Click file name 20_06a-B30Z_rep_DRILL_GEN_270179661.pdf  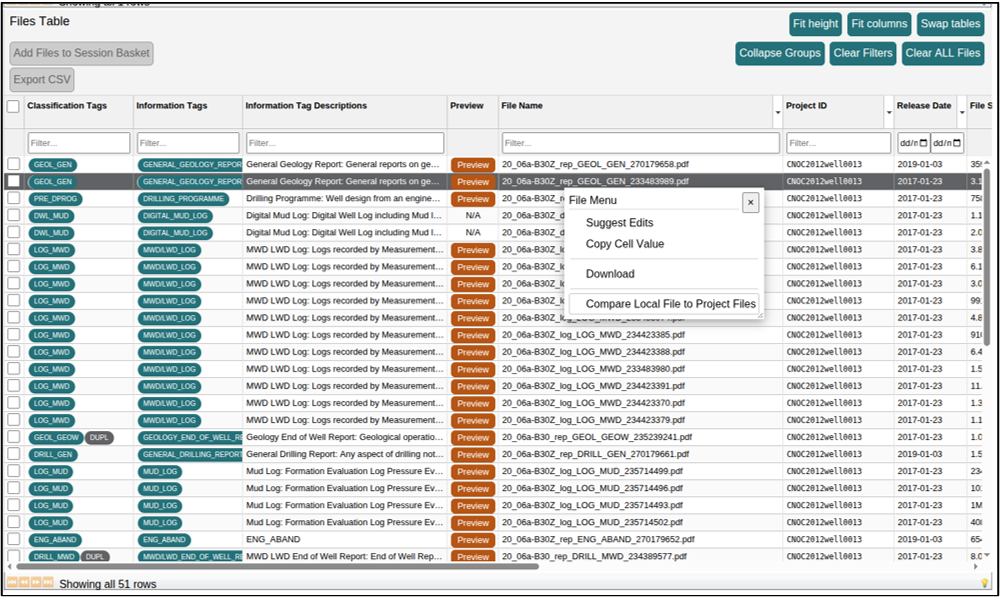coord(596,454)
